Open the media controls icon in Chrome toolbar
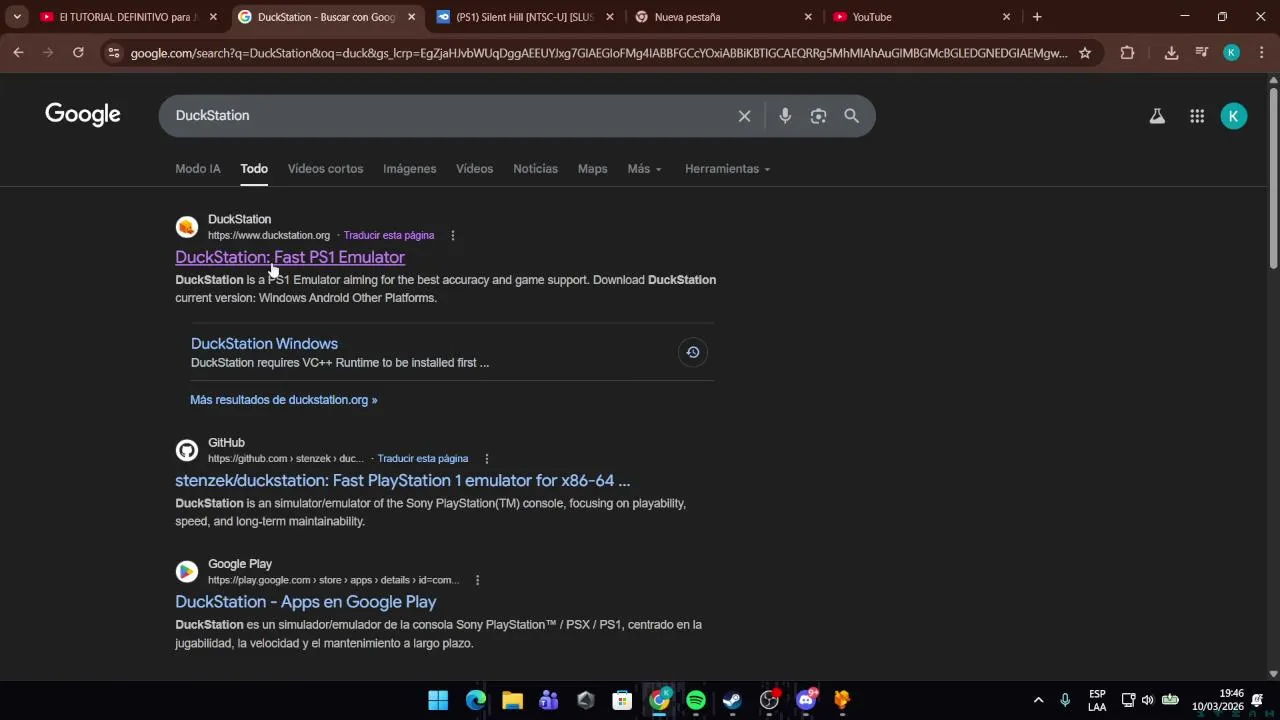This screenshot has width=1280, height=720. [x=1202, y=53]
